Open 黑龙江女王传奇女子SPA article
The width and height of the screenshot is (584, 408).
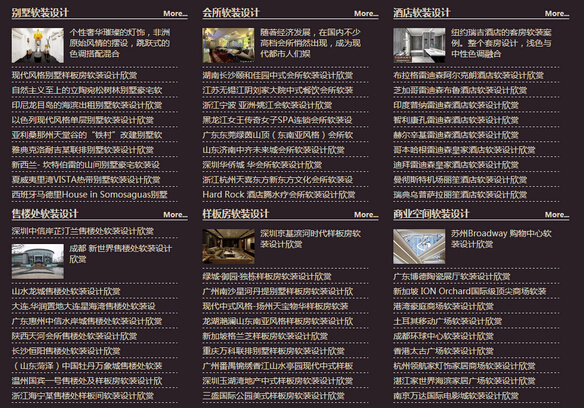277,120
